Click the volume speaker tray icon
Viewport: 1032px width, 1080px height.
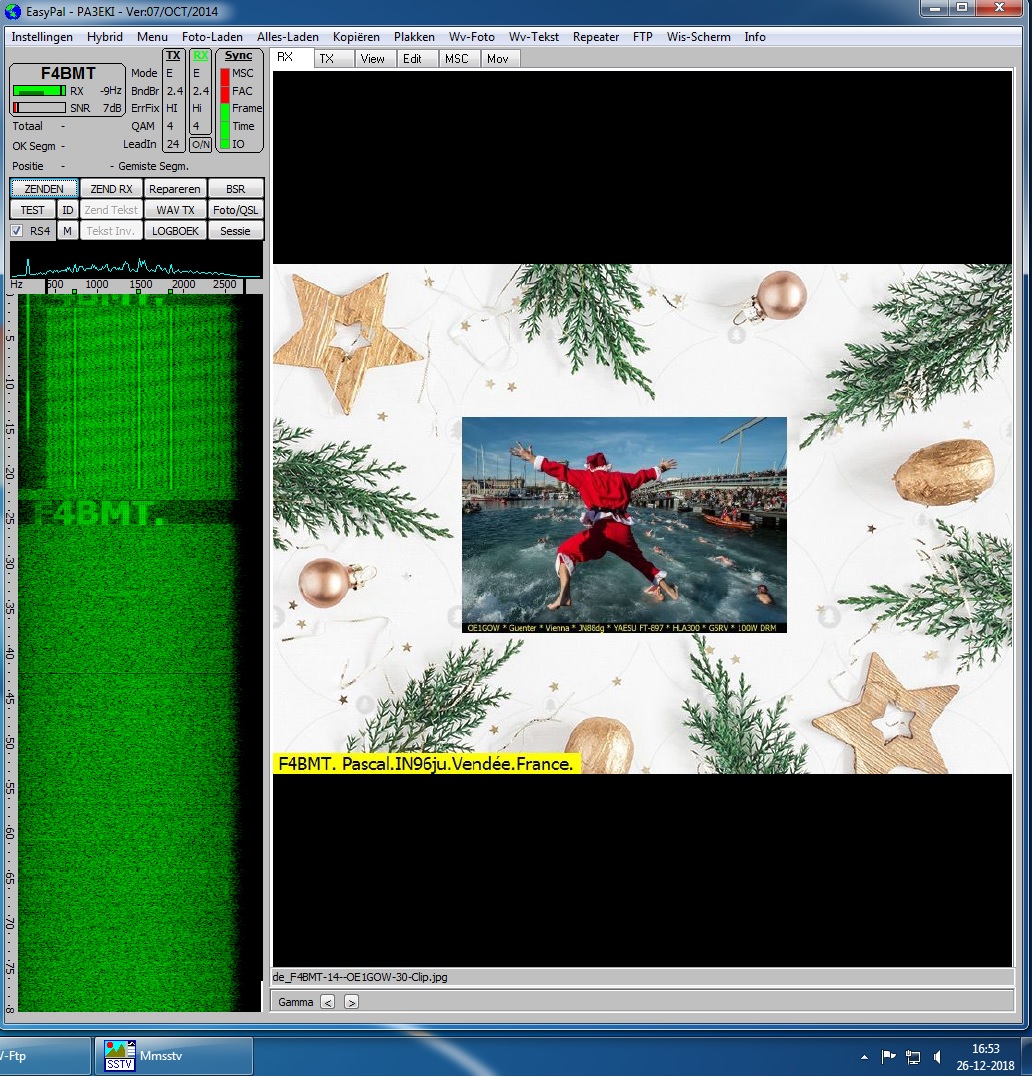tap(937, 1057)
